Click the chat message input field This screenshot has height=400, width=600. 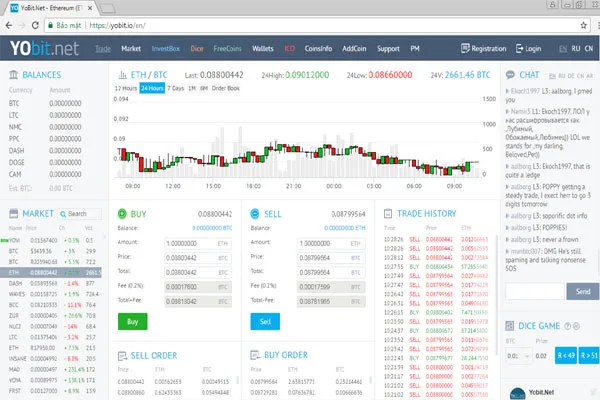(x=535, y=291)
